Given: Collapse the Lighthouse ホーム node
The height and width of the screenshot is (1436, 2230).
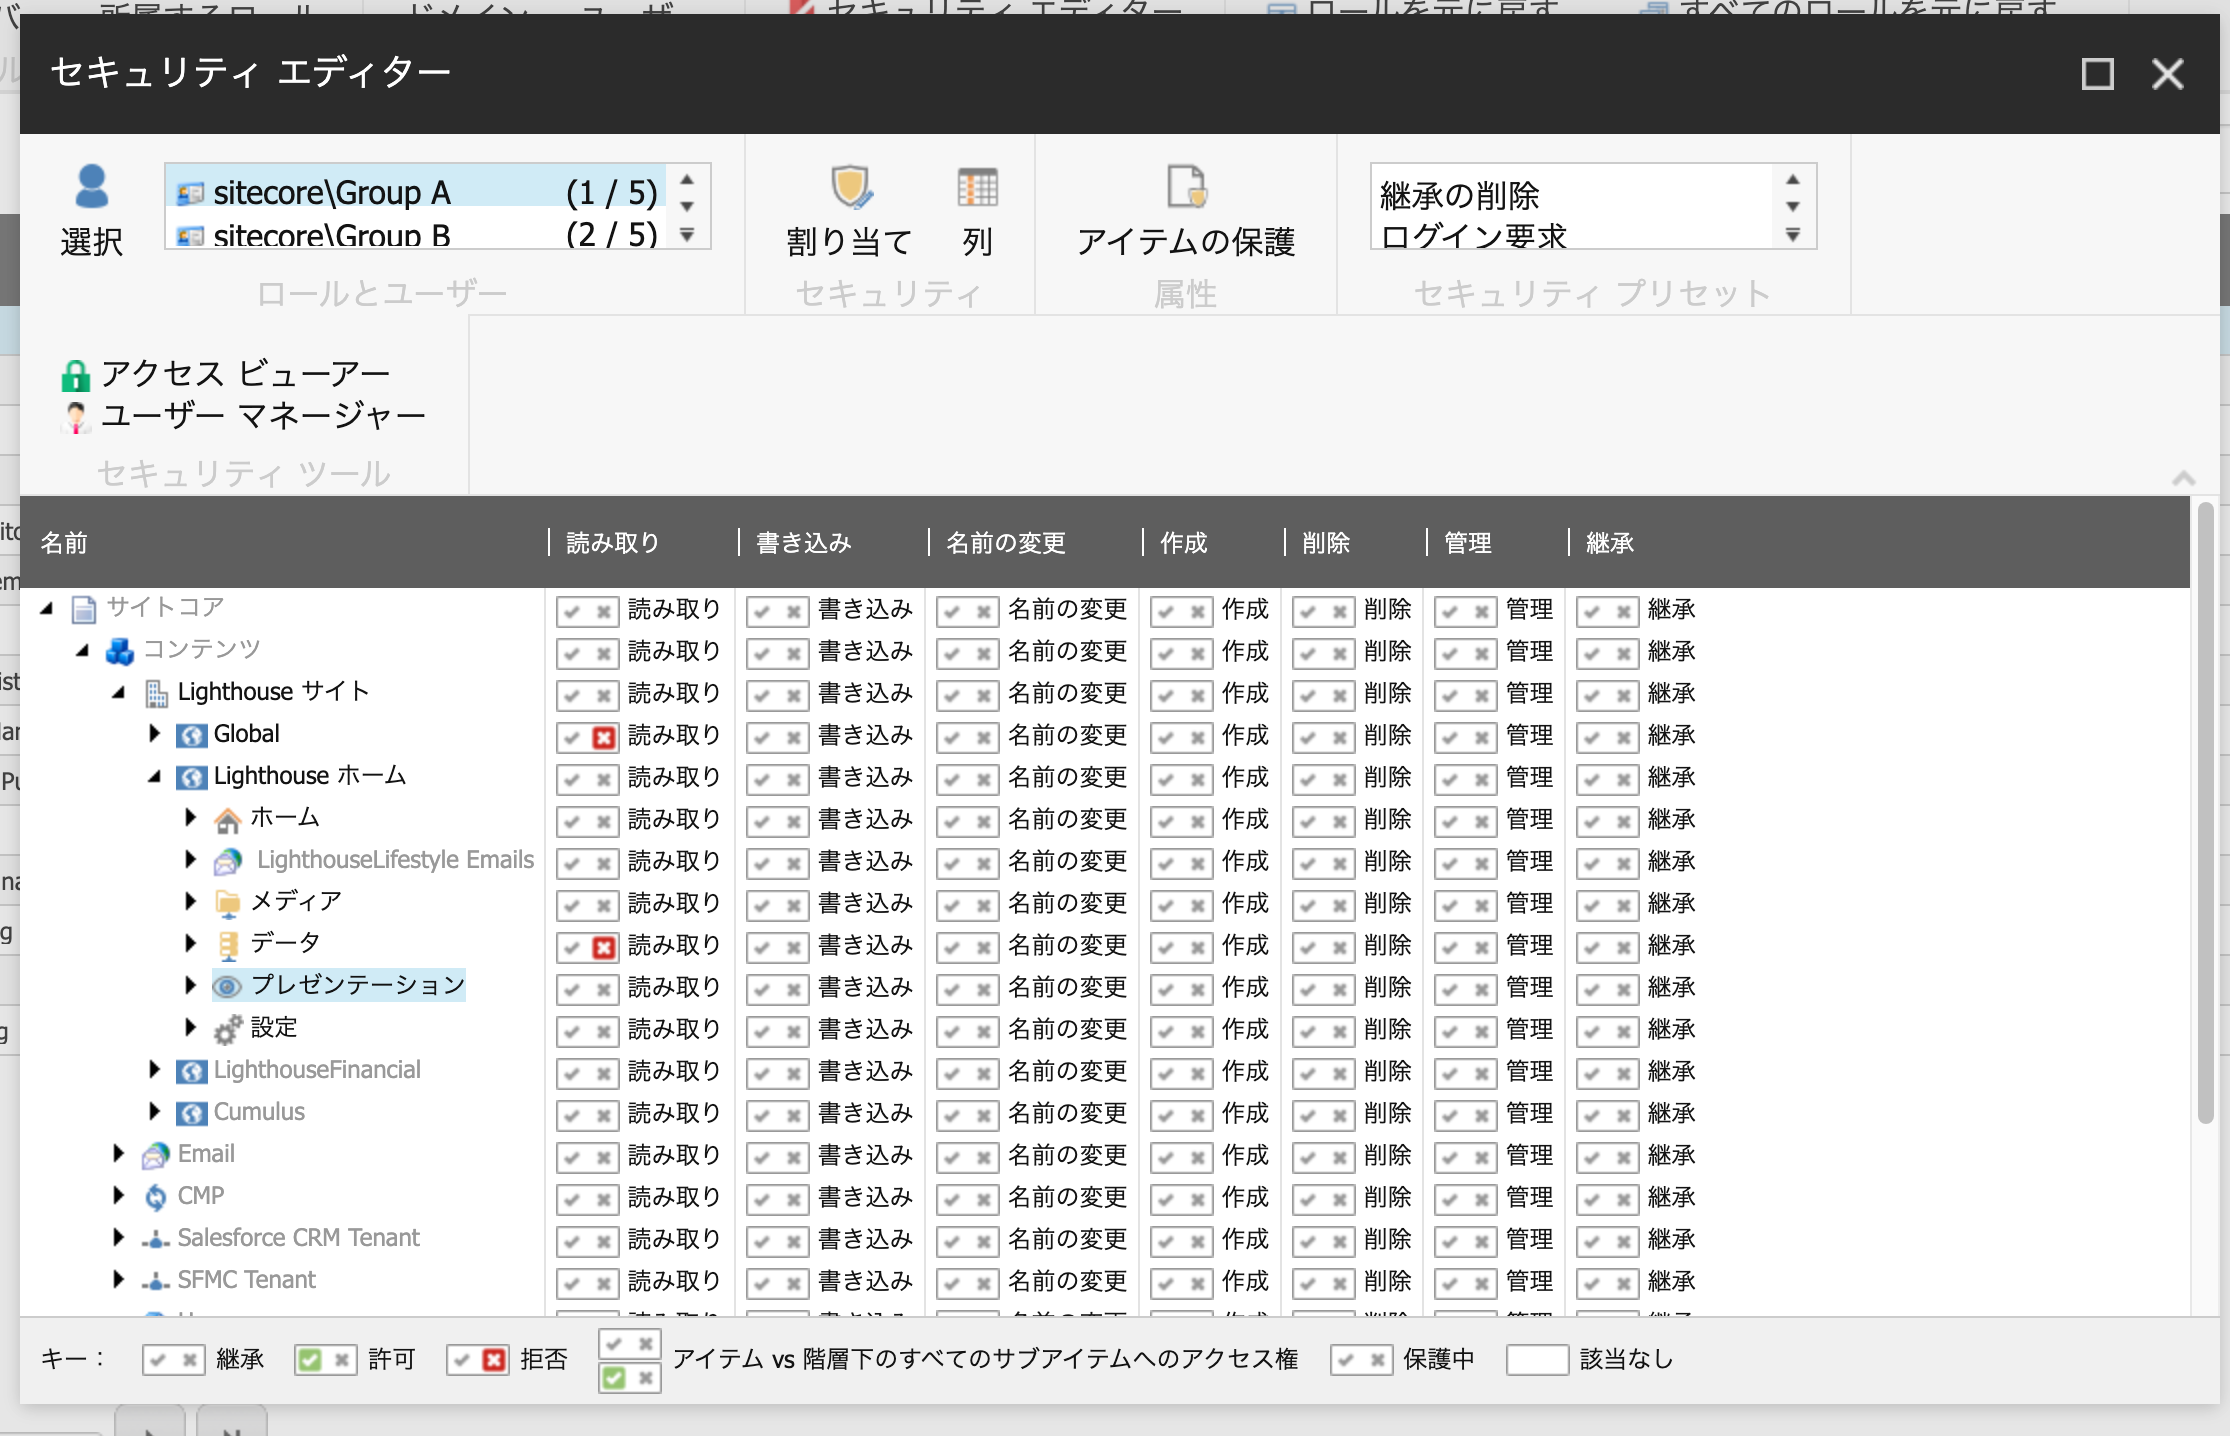Looking at the screenshot, I should [x=155, y=776].
